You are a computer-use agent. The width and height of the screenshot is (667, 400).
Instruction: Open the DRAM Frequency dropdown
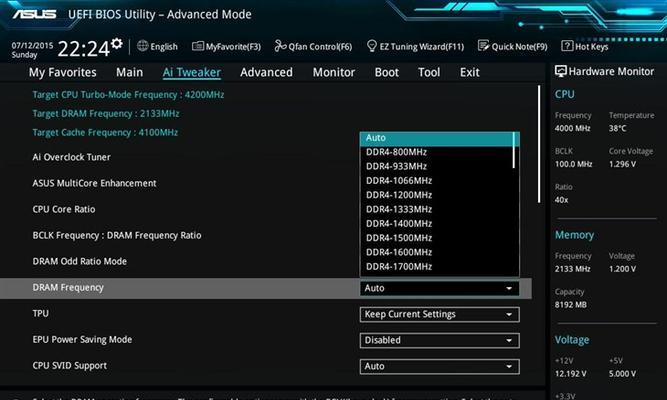point(439,288)
